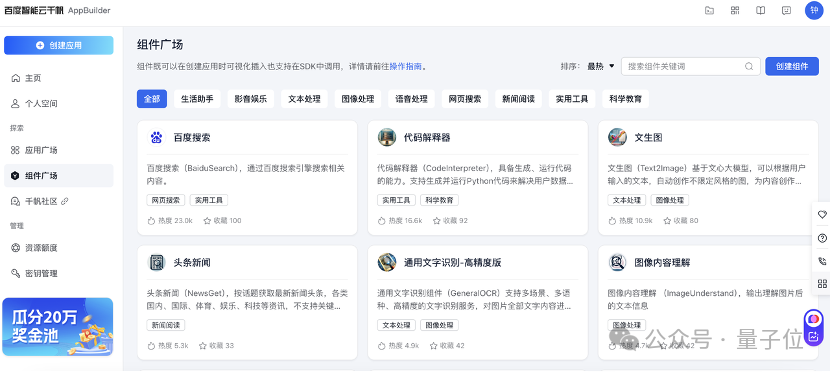
Task: Click the 代码解释器 component icon
Action: point(387,138)
